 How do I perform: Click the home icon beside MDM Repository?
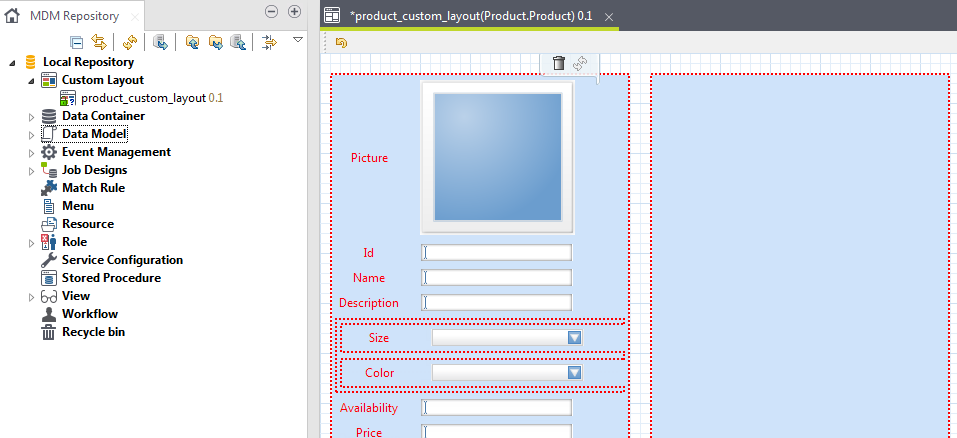[13, 16]
